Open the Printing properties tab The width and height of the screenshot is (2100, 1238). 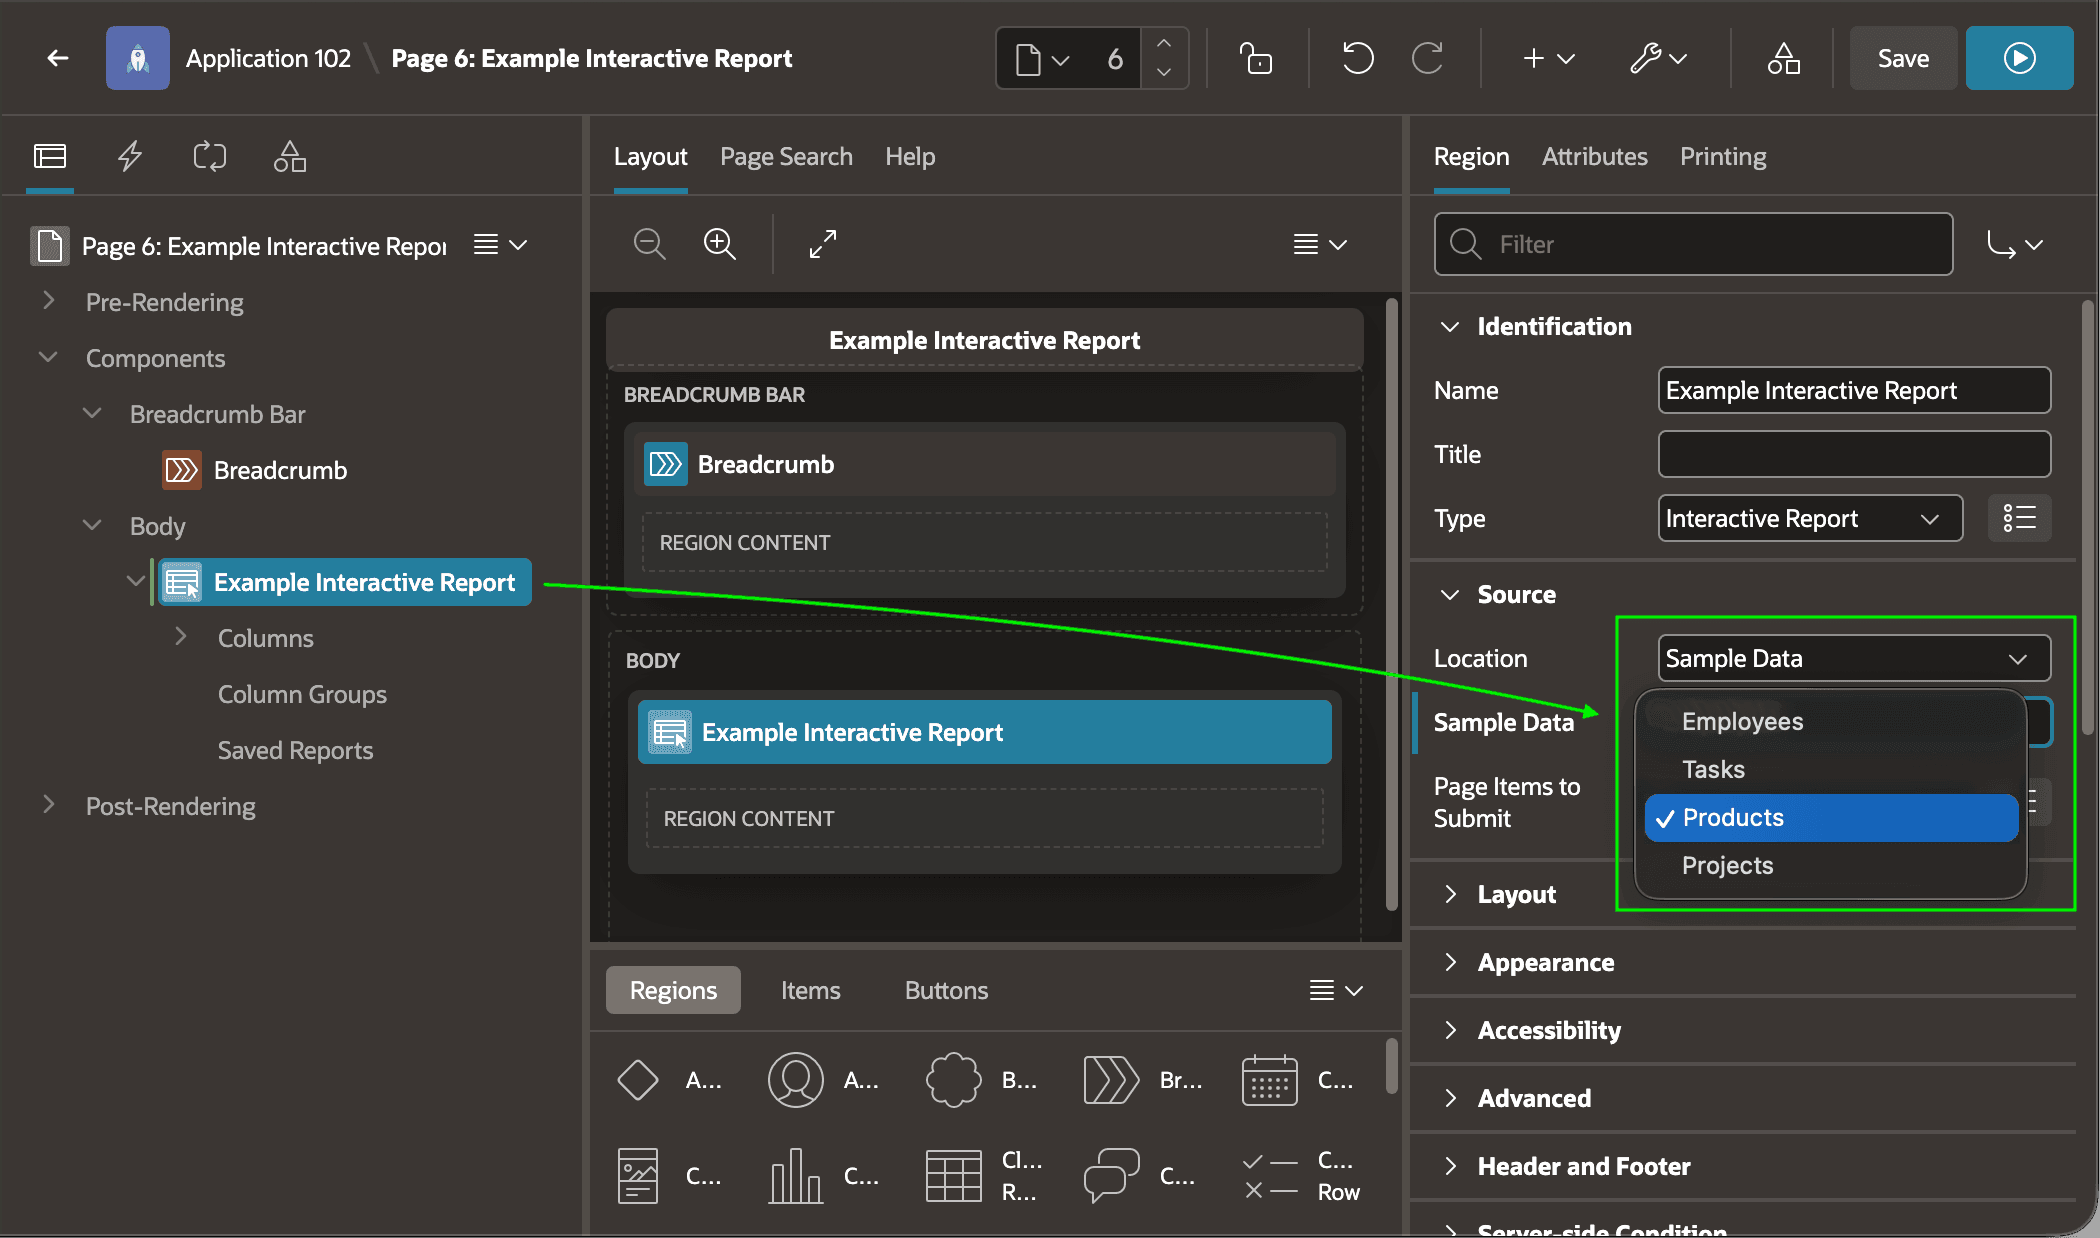(1723, 156)
